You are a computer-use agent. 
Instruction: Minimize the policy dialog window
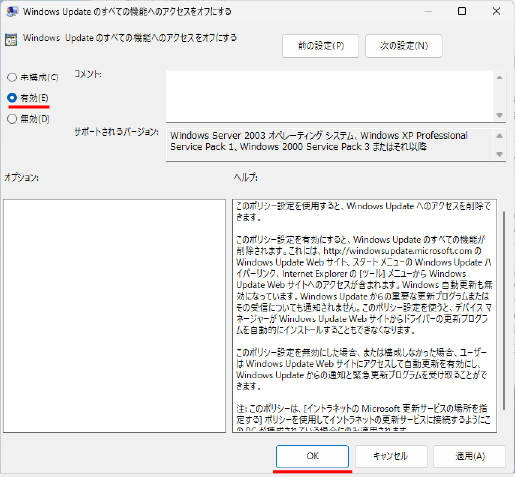(428, 11)
